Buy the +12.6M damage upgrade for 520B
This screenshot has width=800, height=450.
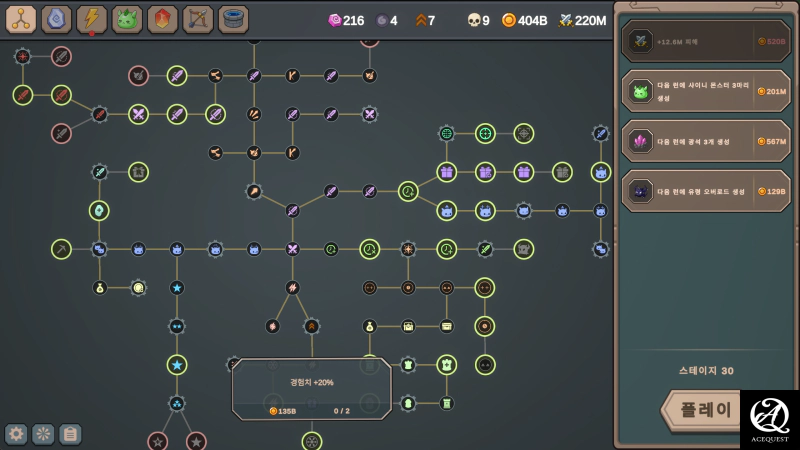[706, 42]
